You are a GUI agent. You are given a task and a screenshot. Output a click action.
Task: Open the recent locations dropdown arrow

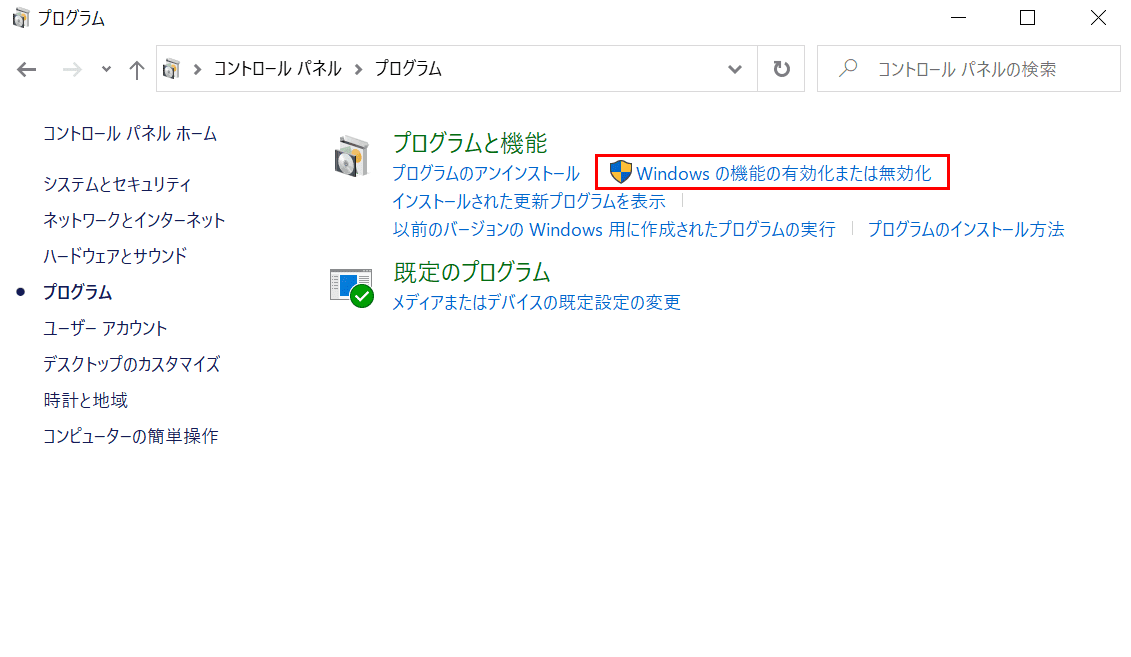pos(107,69)
